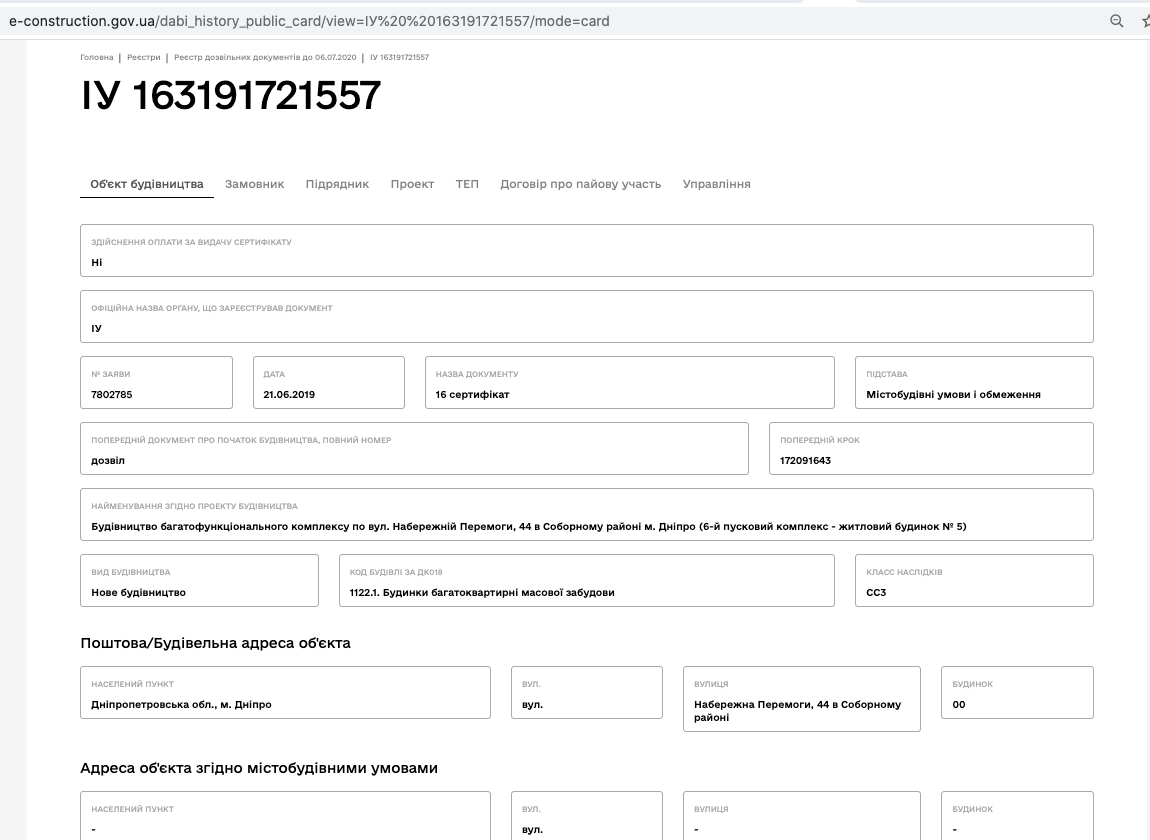Click the Поштова/Будівельна адреса об'єкта heading

pyautogui.click(x=216, y=643)
